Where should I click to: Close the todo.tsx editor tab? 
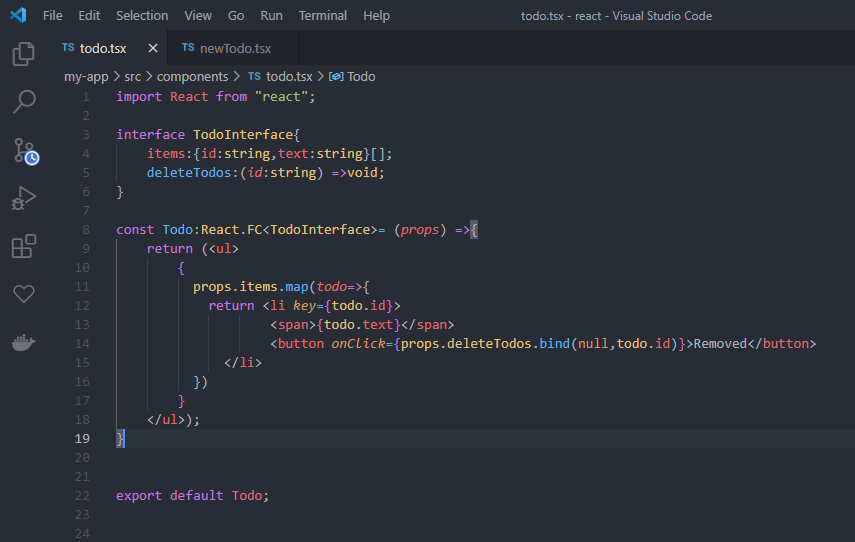click(153, 48)
